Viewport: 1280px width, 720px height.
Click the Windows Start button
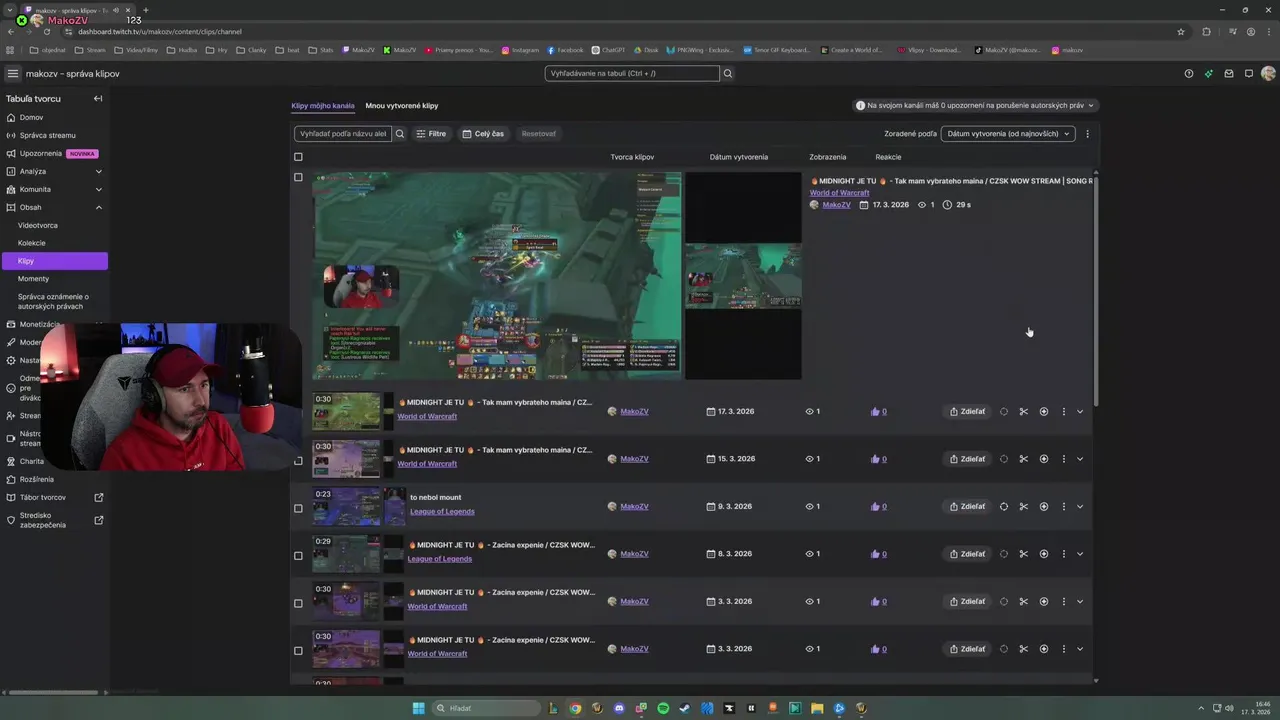[418, 708]
